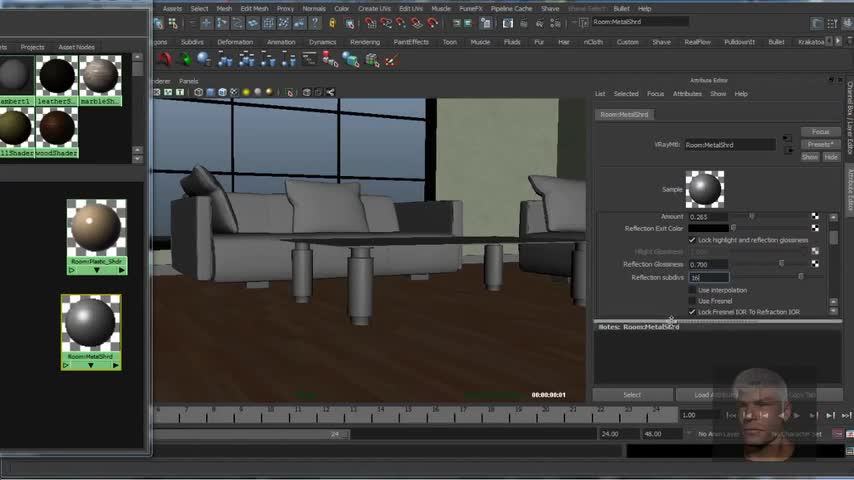
Task: Click the Reflection Exit Color swatch
Action: point(708,228)
